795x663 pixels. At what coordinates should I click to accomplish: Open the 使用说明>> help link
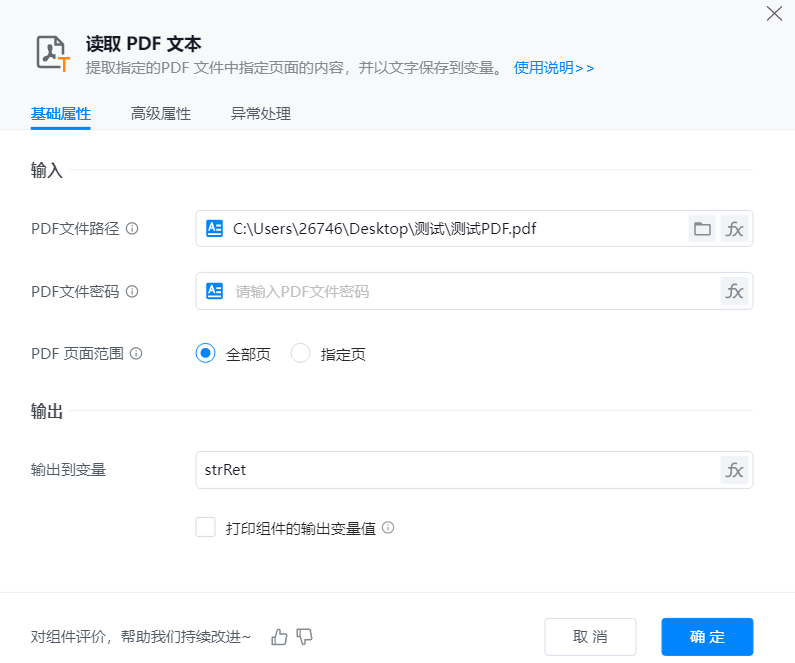tap(554, 68)
